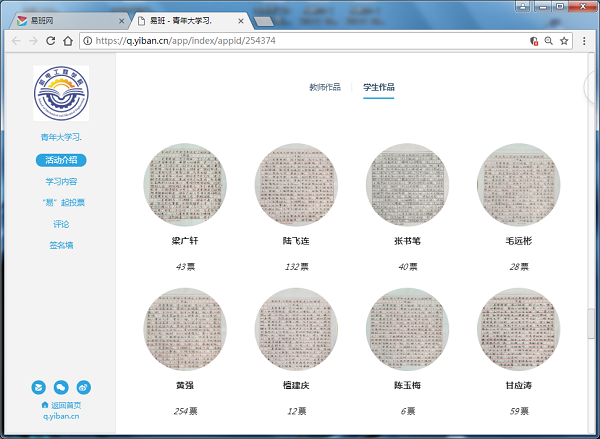Open the 签名墙 sidebar link

click(x=61, y=245)
